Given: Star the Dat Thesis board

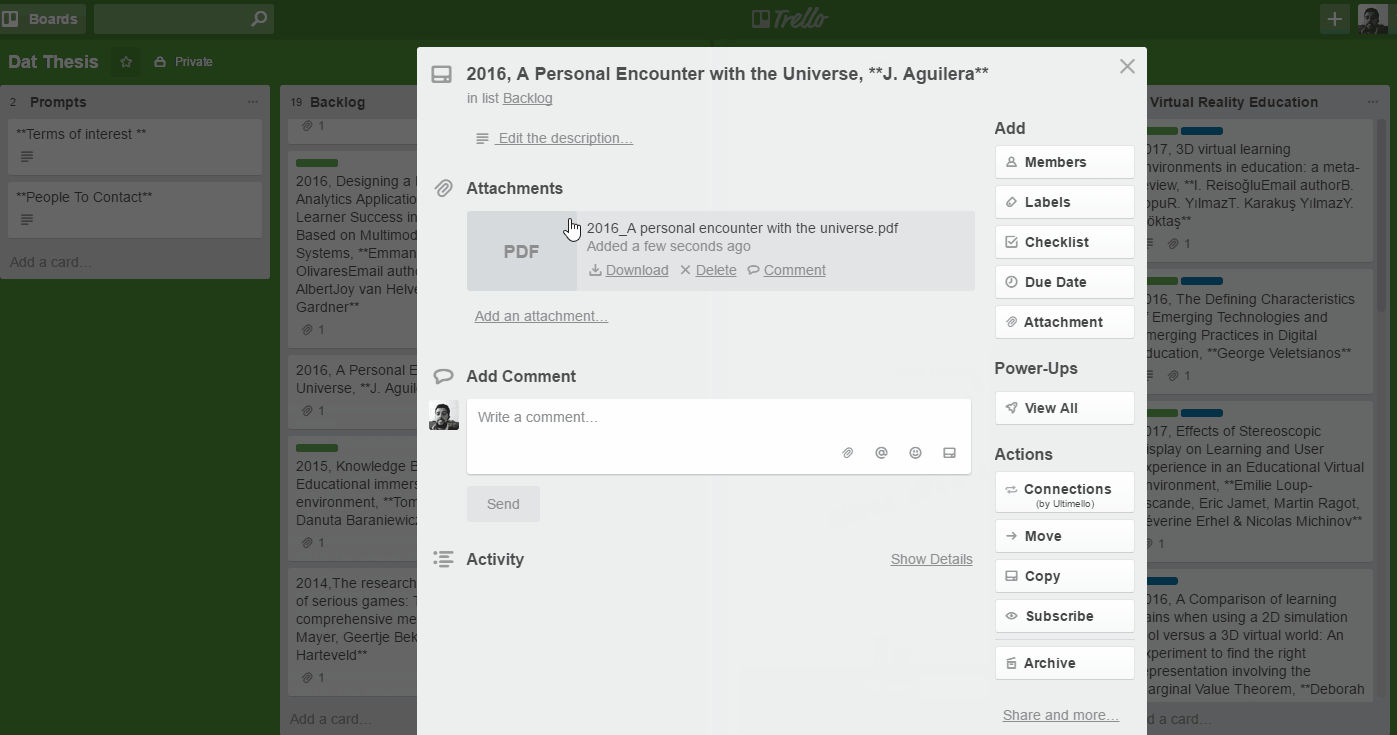Looking at the screenshot, I should pos(125,61).
